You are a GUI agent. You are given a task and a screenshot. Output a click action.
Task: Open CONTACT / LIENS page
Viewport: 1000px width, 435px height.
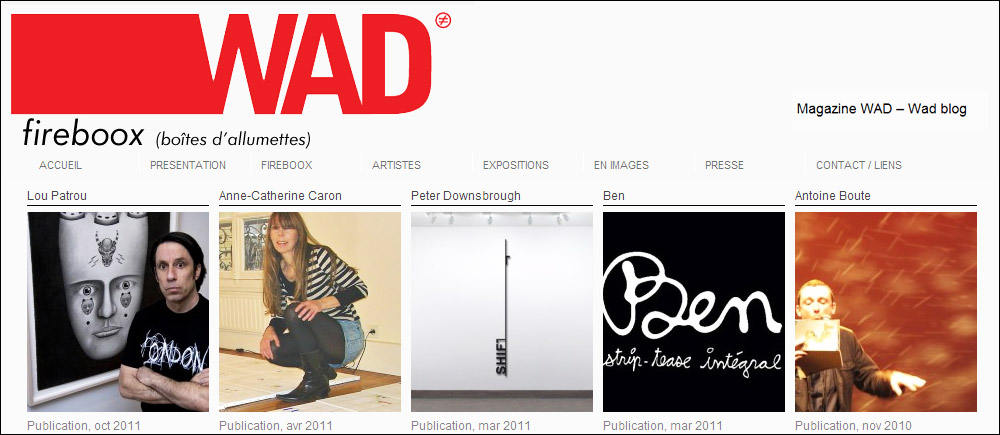pos(858,165)
